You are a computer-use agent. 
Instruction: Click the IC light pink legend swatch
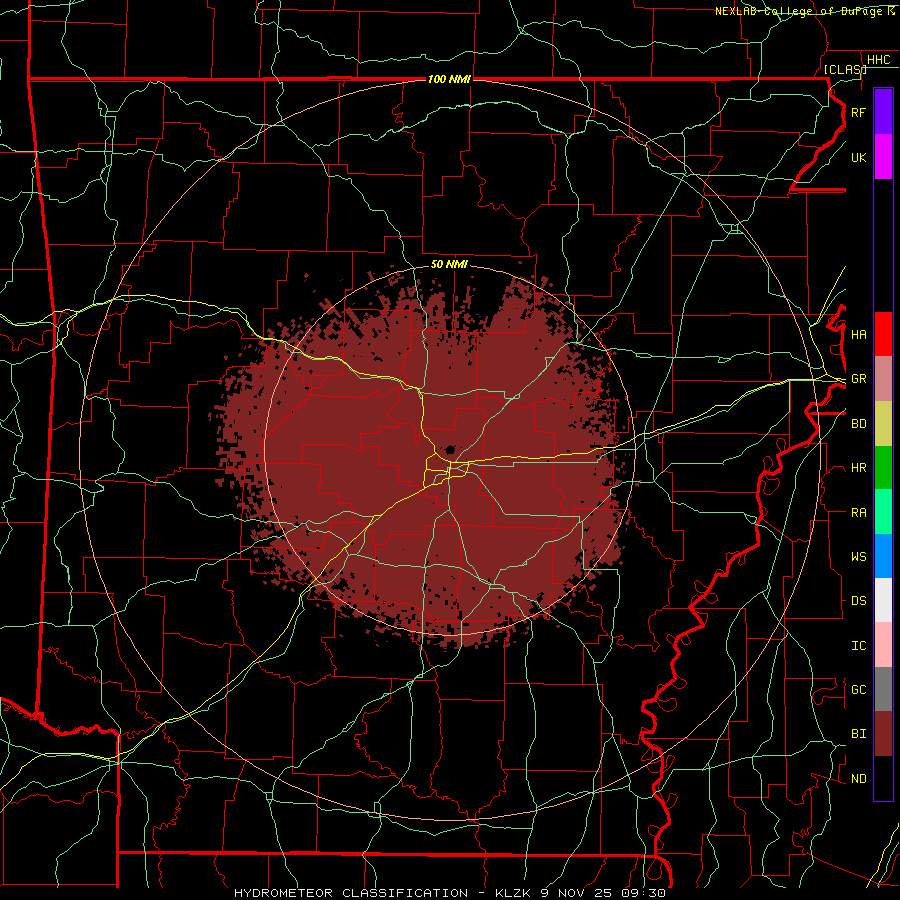[883, 645]
